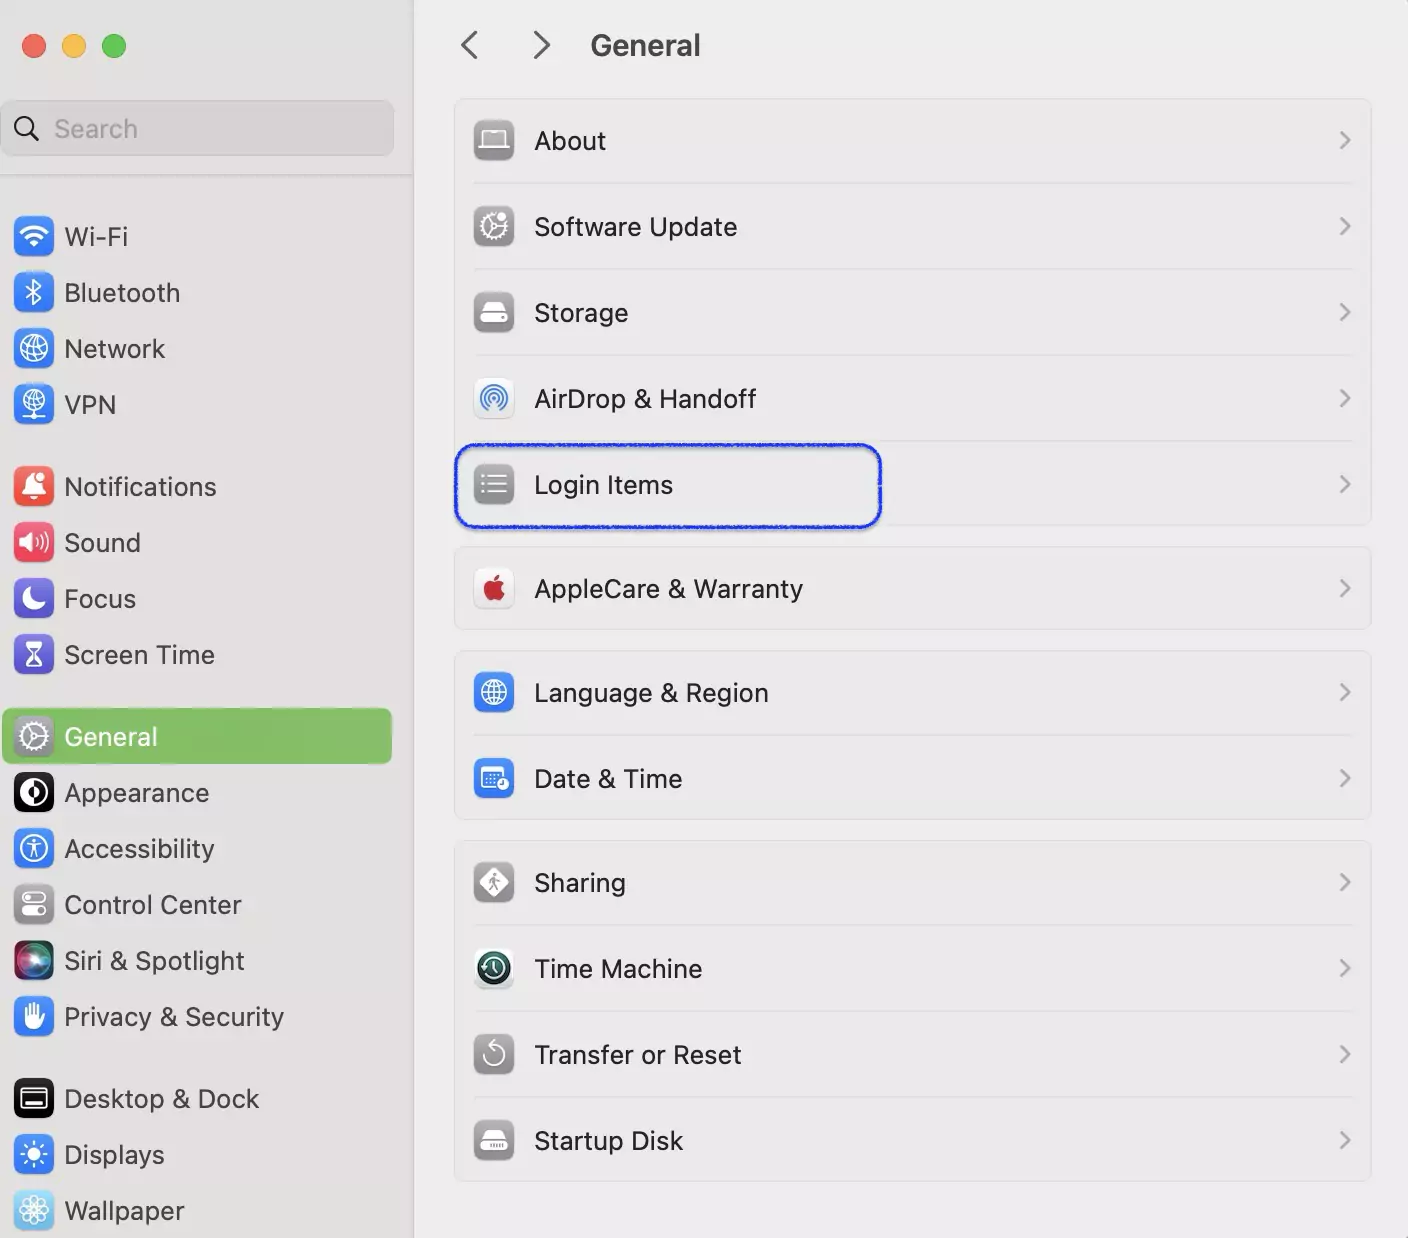Click the Transfer or Reset icon
The height and width of the screenshot is (1238, 1408).
[494, 1055]
